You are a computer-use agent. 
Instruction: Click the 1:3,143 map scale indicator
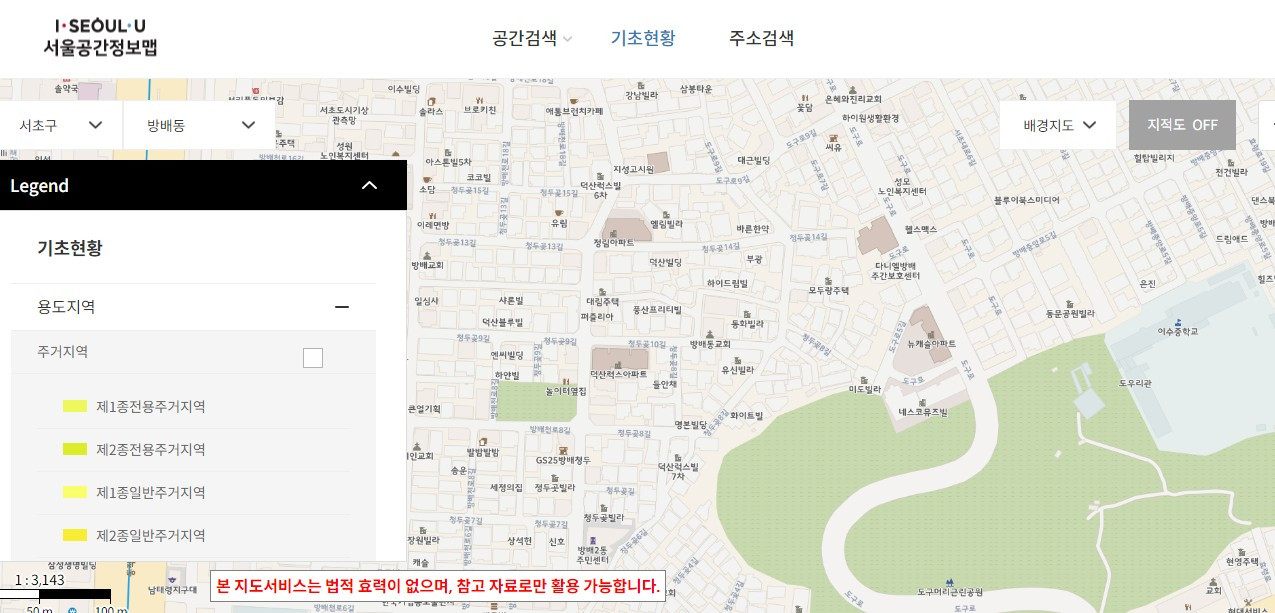40,580
